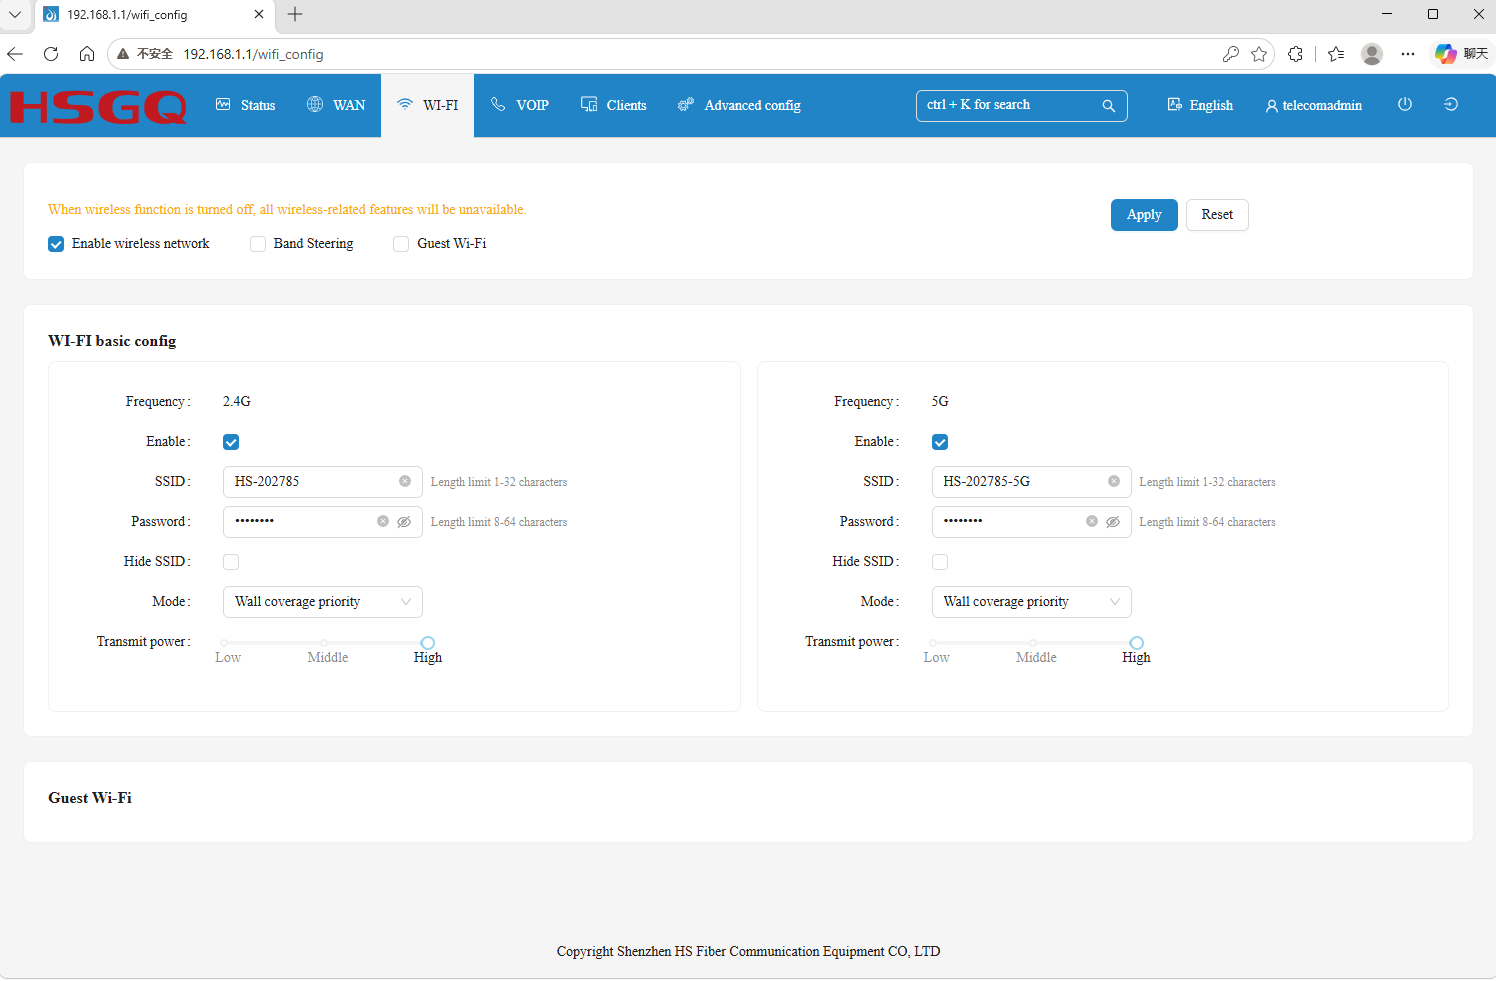Open the browser profile icon

1372,54
